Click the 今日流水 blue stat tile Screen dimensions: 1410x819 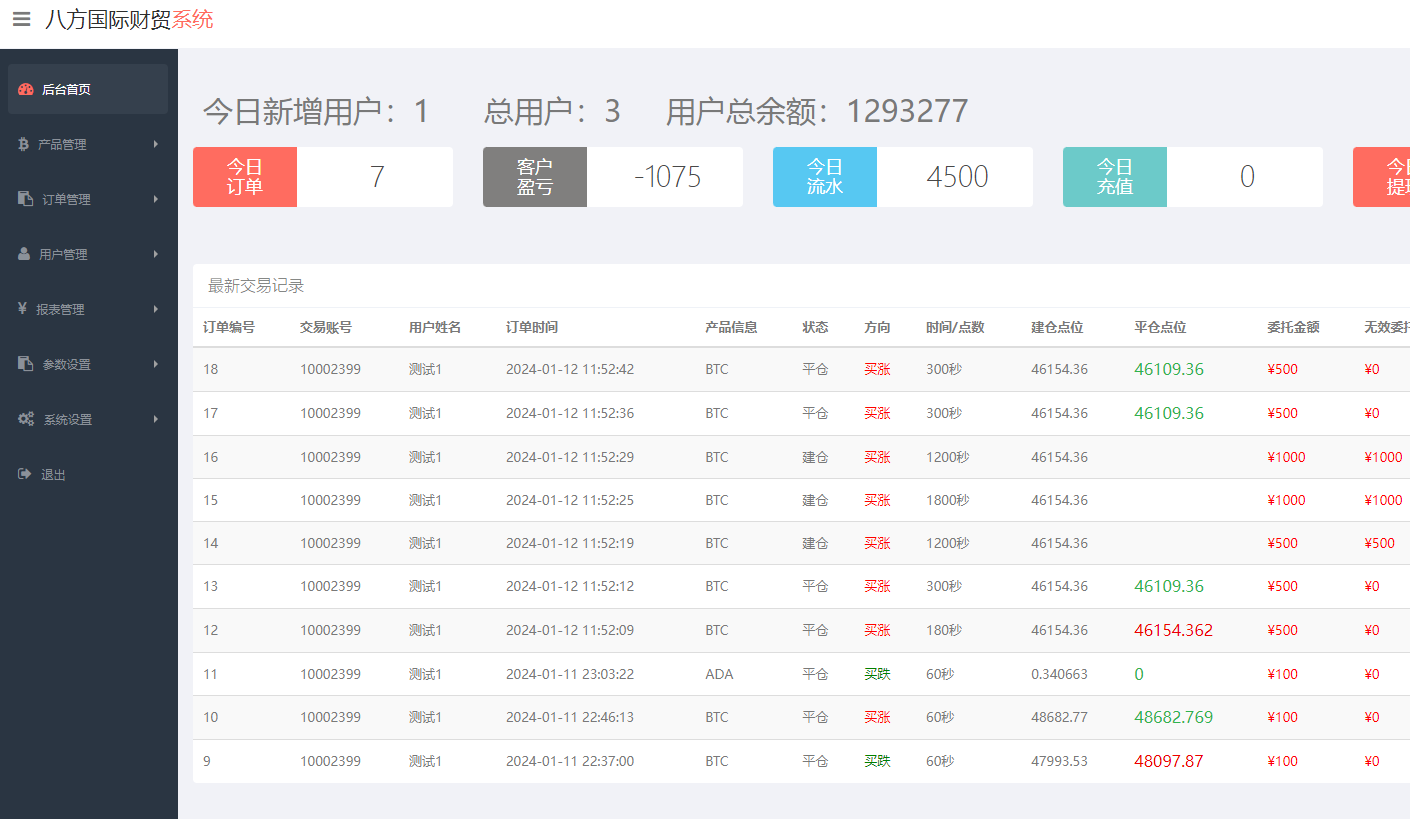(x=825, y=177)
